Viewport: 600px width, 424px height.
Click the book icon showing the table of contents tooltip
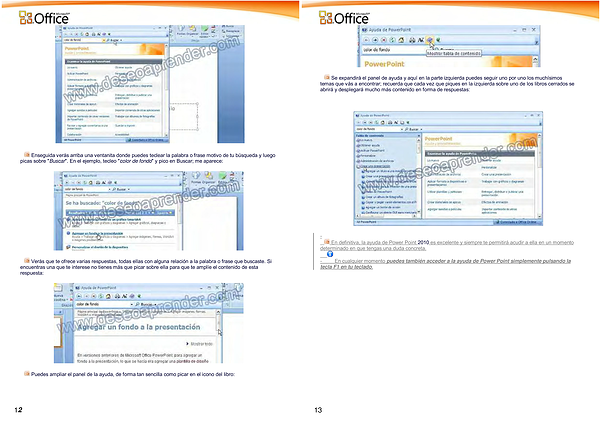[430, 41]
